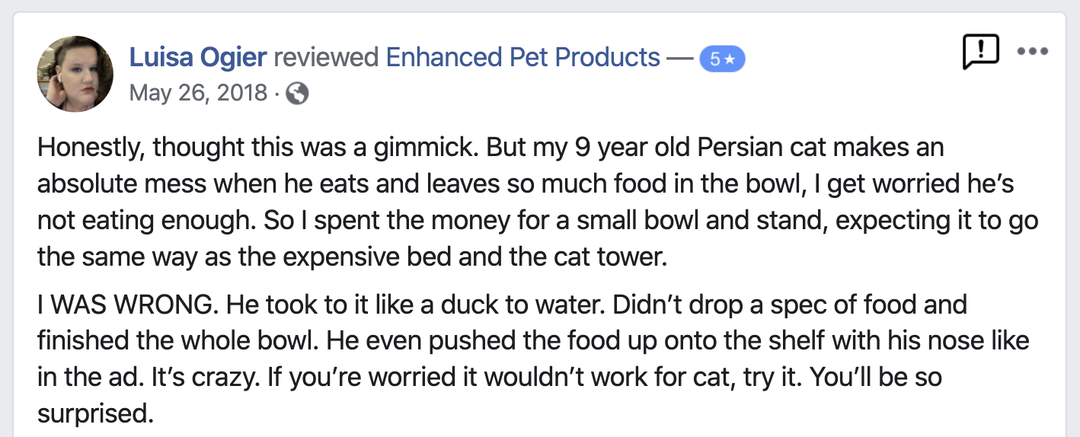Open the May 26, 2018 post timestamp

pos(196,94)
